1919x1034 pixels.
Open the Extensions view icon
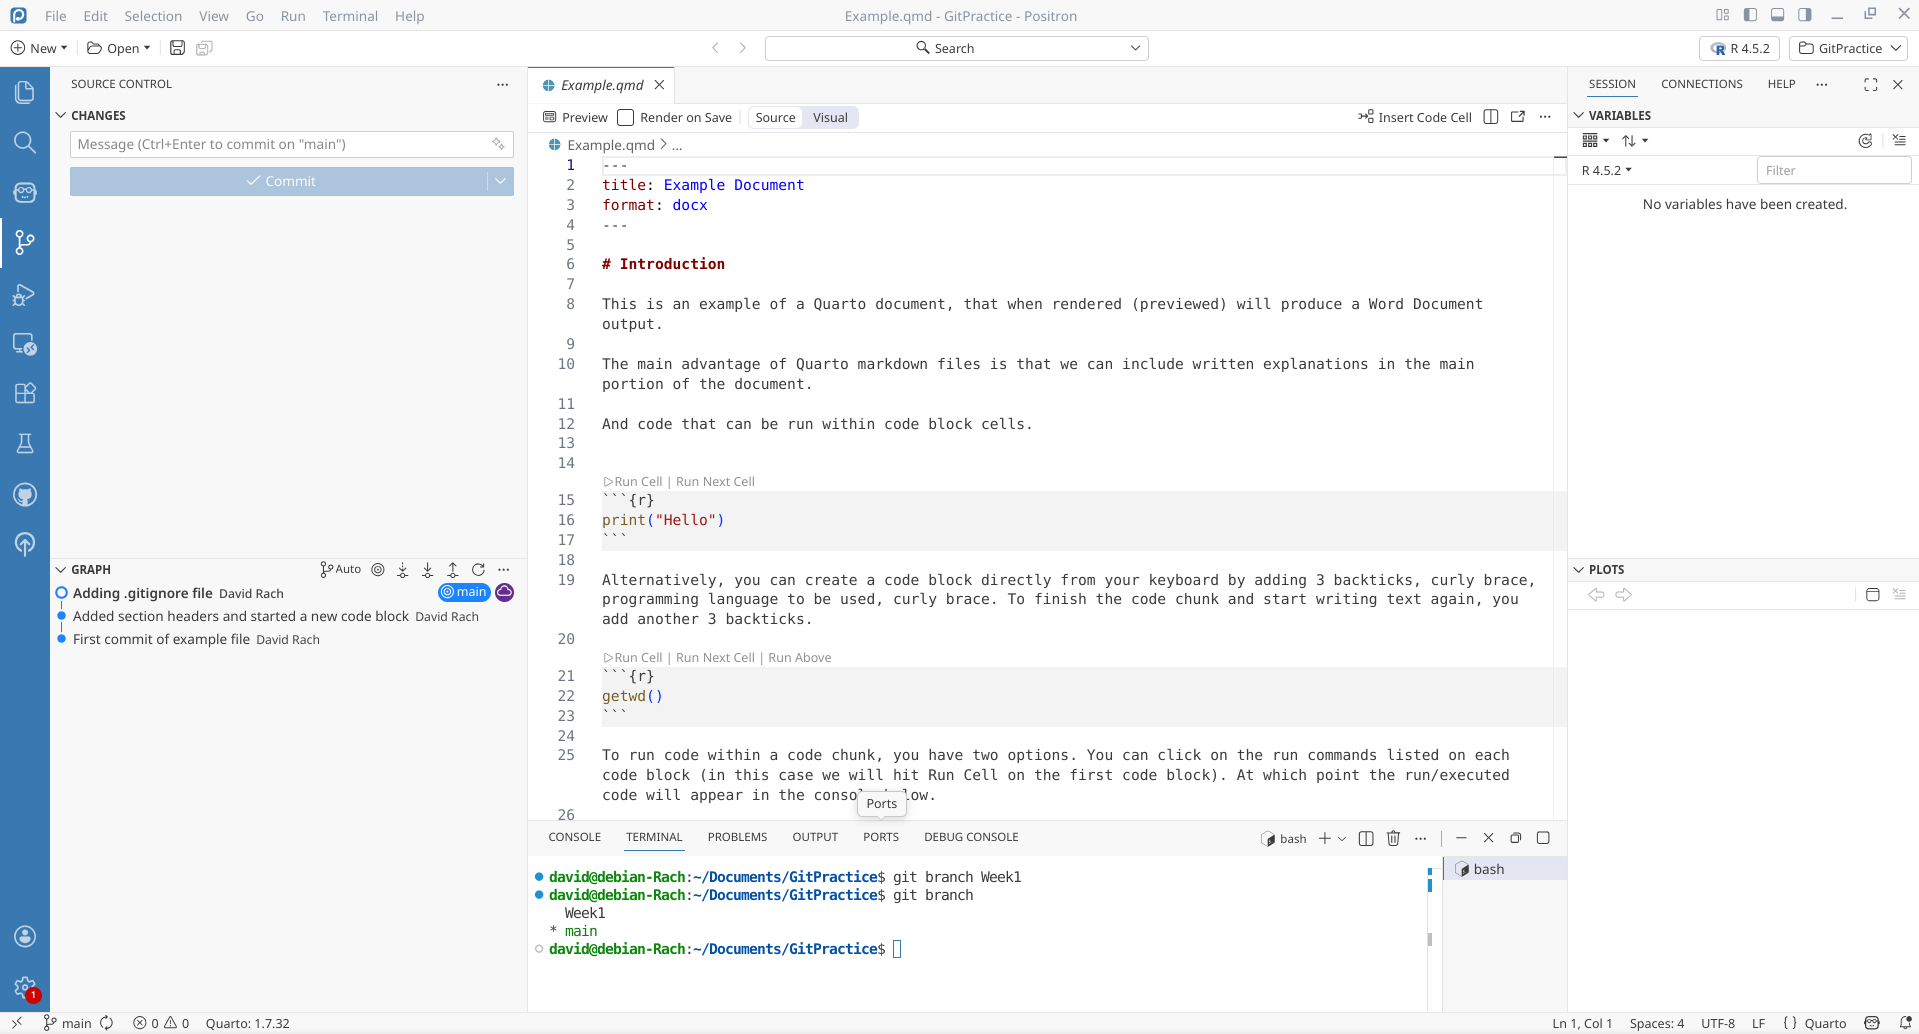tap(25, 393)
